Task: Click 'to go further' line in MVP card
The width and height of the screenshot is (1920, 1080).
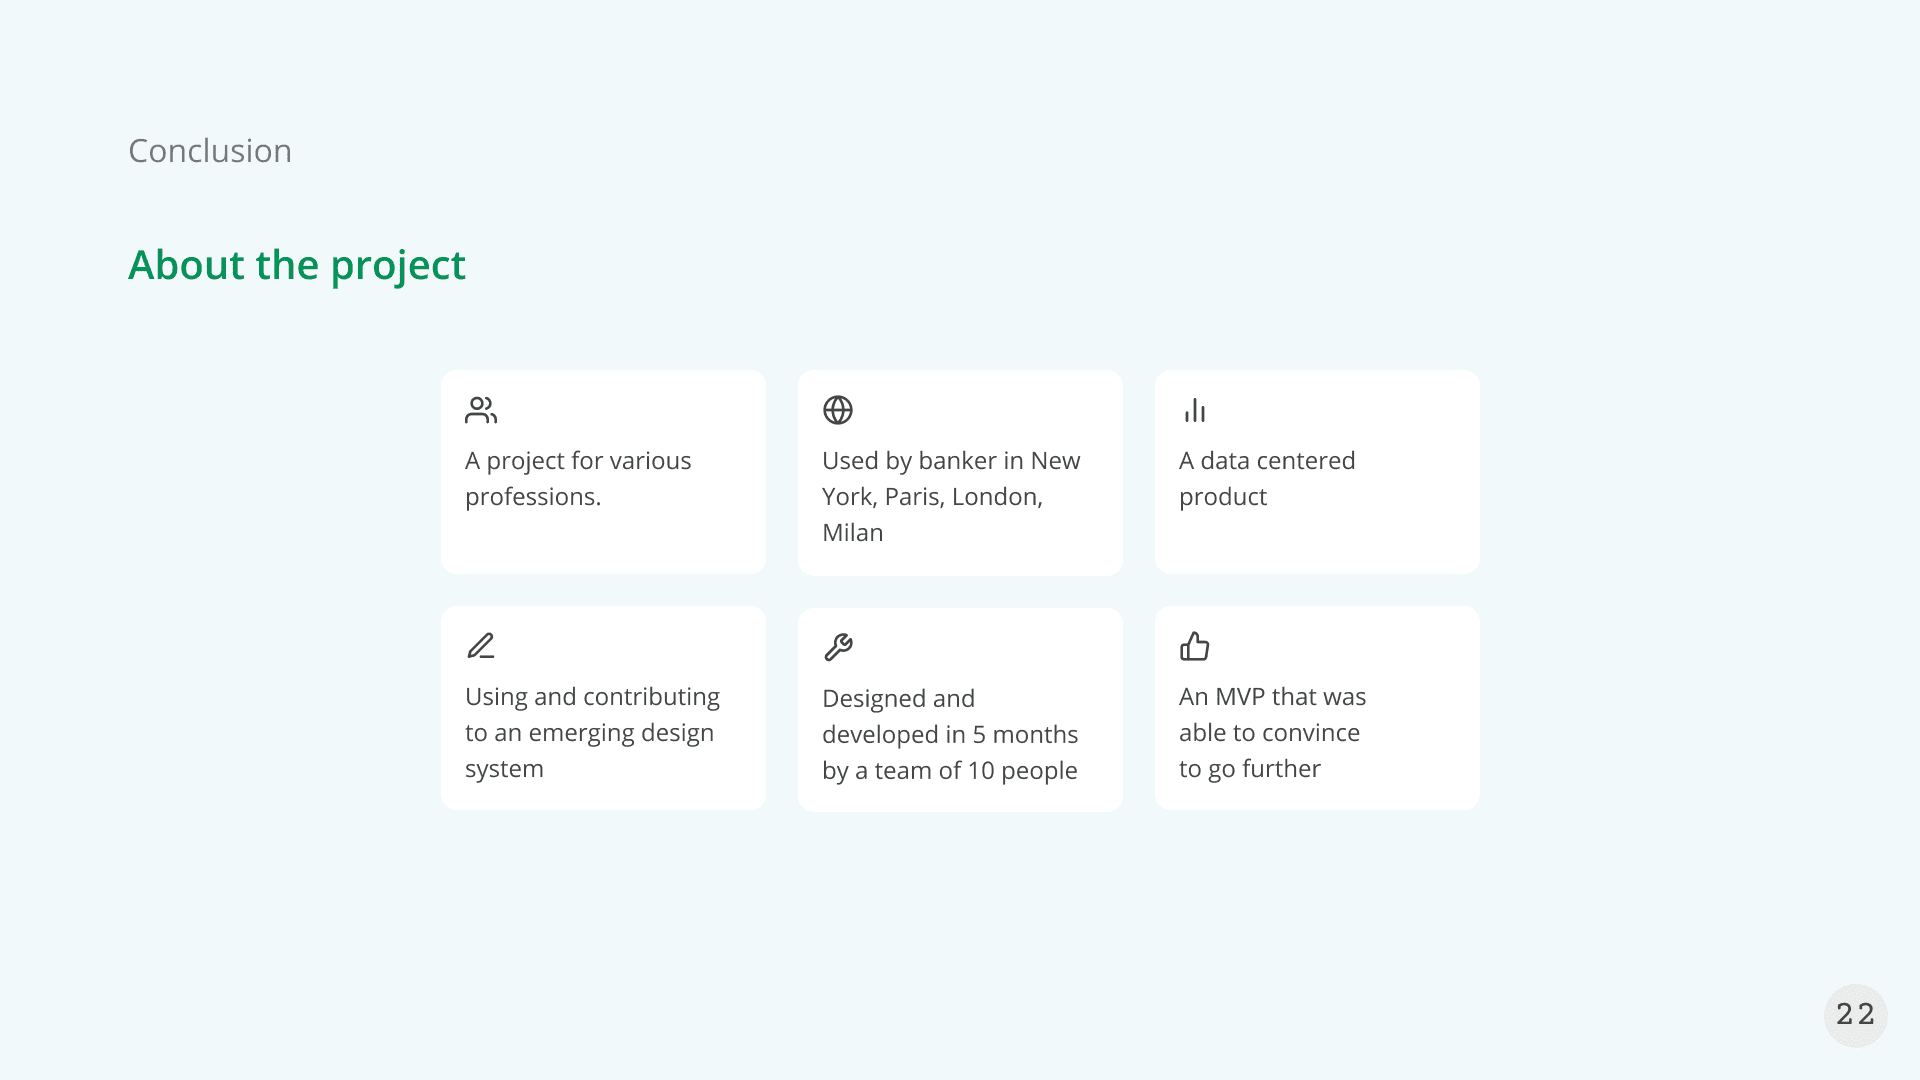Action: [1250, 769]
